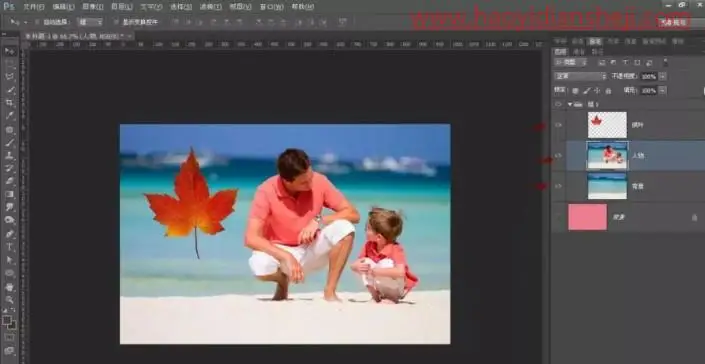Viewport: 705px width, 364px height.
Task: Click the pink layer thumbnail
Action: (x=587, y=217)
